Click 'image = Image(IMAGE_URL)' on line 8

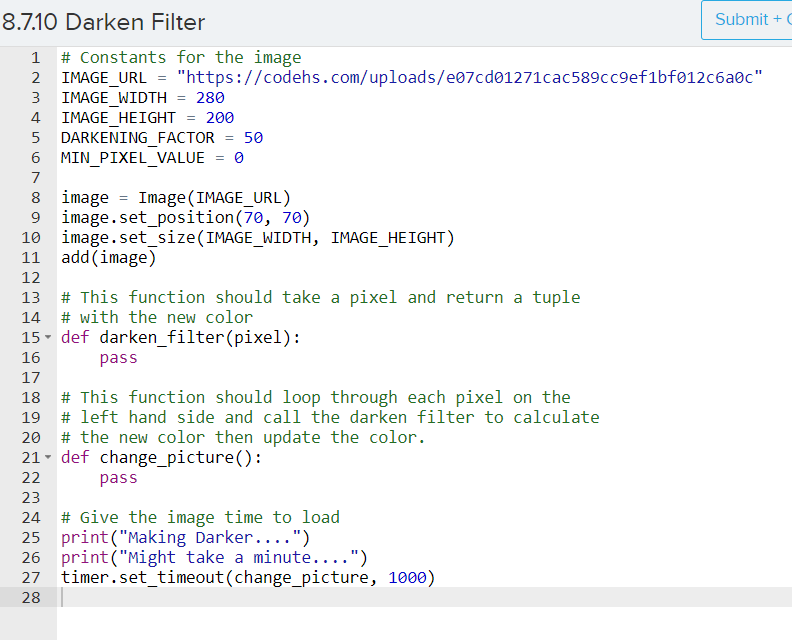pyautogui.click(x=176, y=198)
